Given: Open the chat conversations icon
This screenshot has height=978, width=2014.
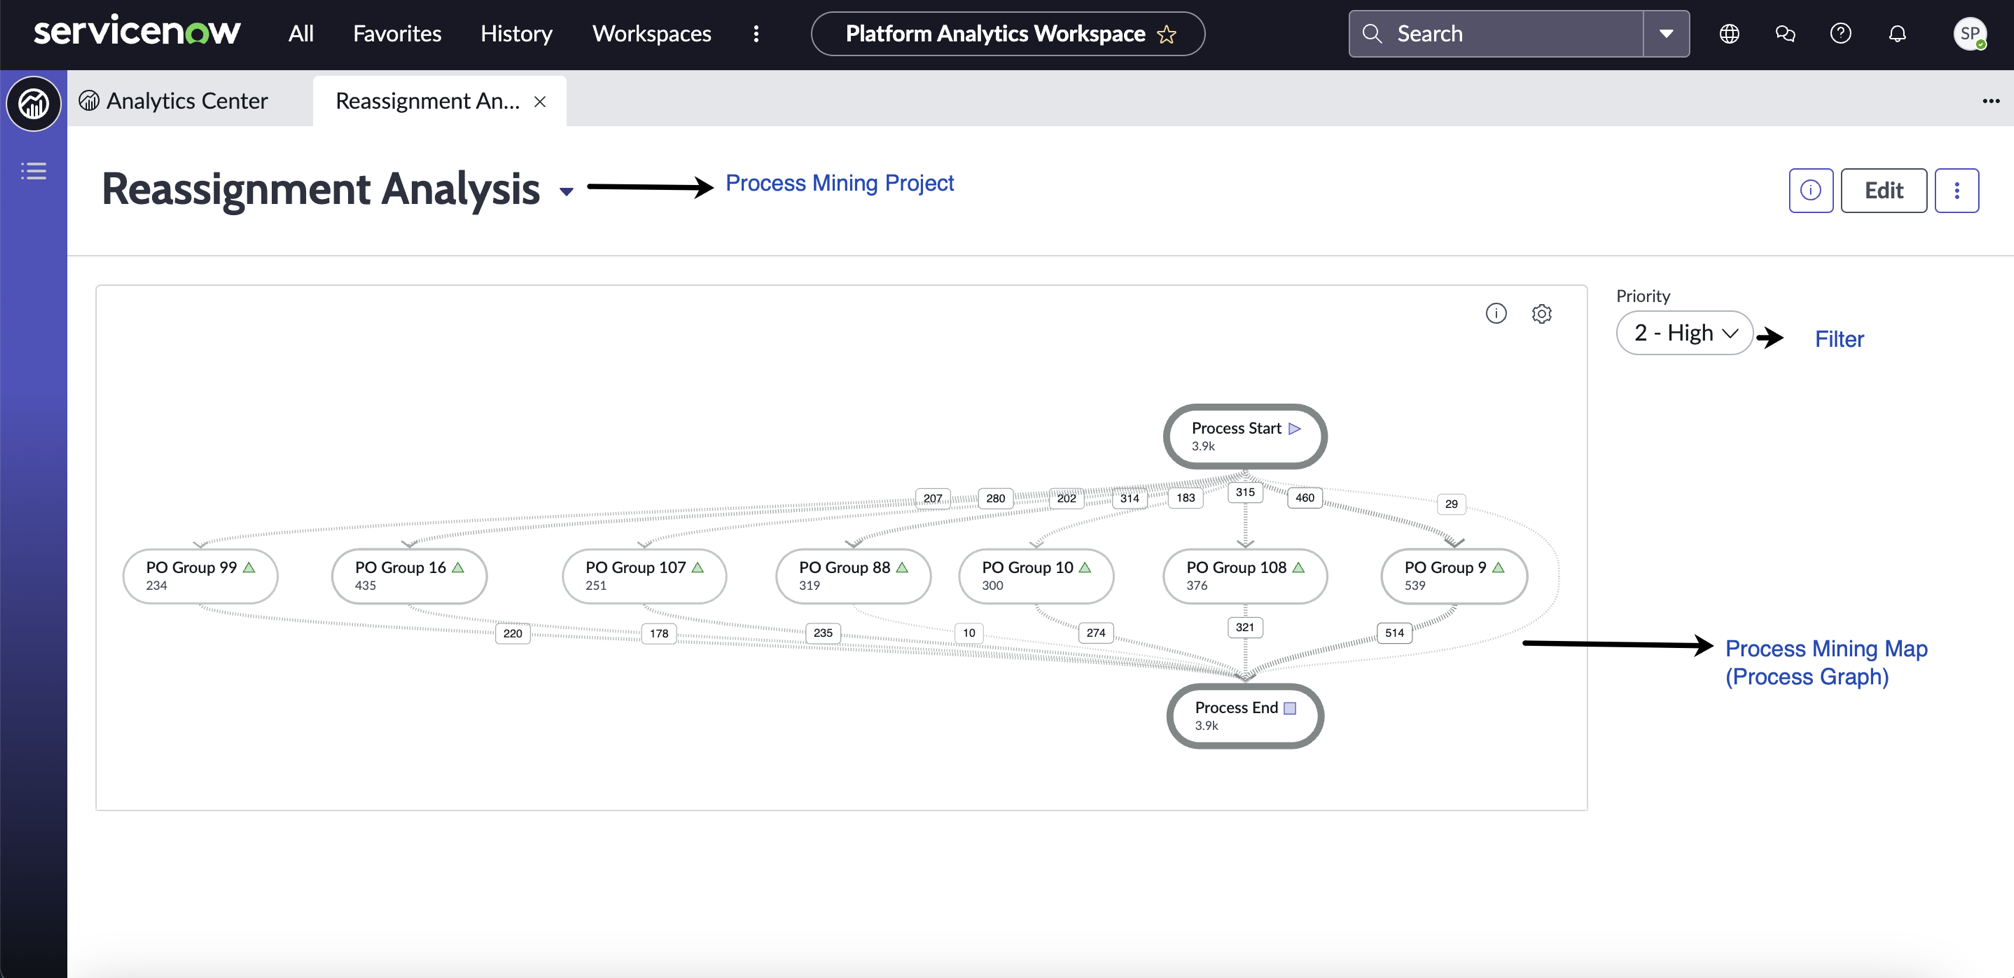Looking at the screenshot, I should (x=1785, y=34).
